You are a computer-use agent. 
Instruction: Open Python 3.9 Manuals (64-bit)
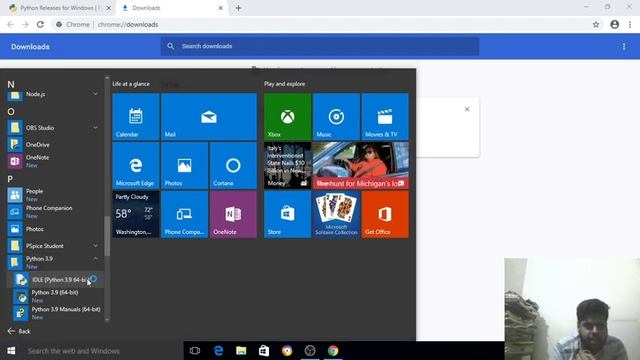coord(55,313)
